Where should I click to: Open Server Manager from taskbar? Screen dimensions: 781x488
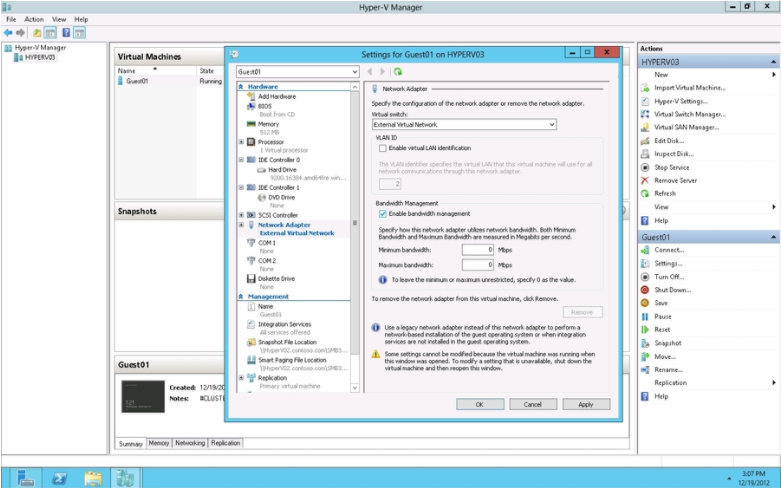(x=25, y=478)
